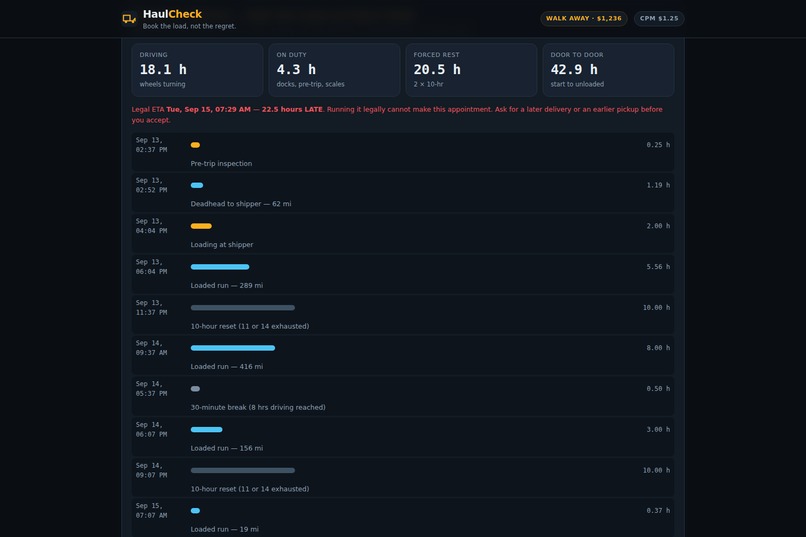Click the 10-hour reset row at Sep 14, 09:07 PM

tap(403, 477)
